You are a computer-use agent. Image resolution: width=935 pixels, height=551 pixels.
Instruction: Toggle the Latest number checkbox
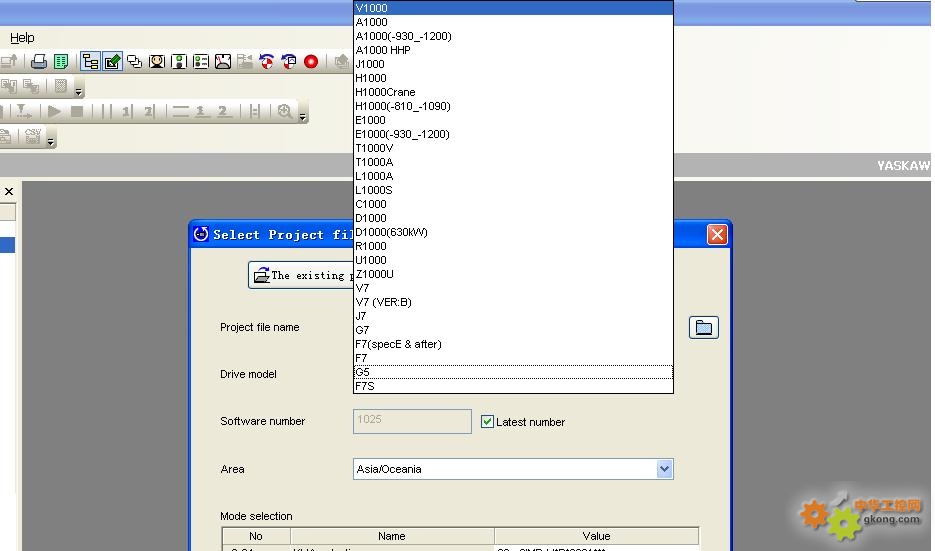point(487,422)
